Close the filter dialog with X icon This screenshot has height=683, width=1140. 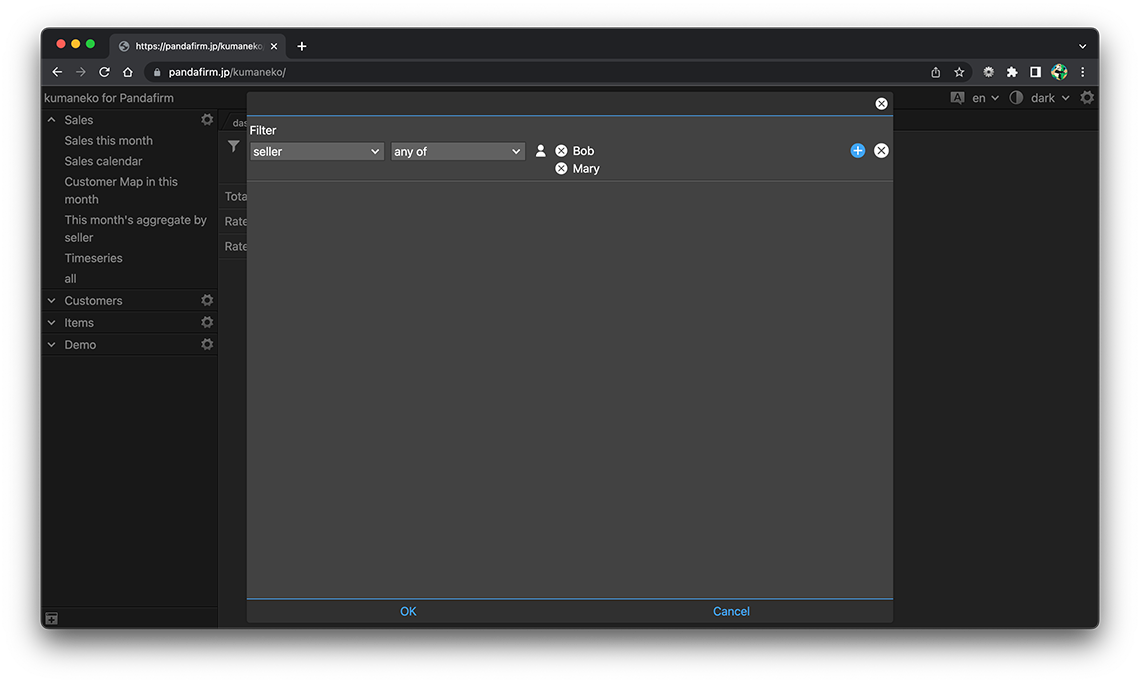pyautogui.click(x=881, y=104)
